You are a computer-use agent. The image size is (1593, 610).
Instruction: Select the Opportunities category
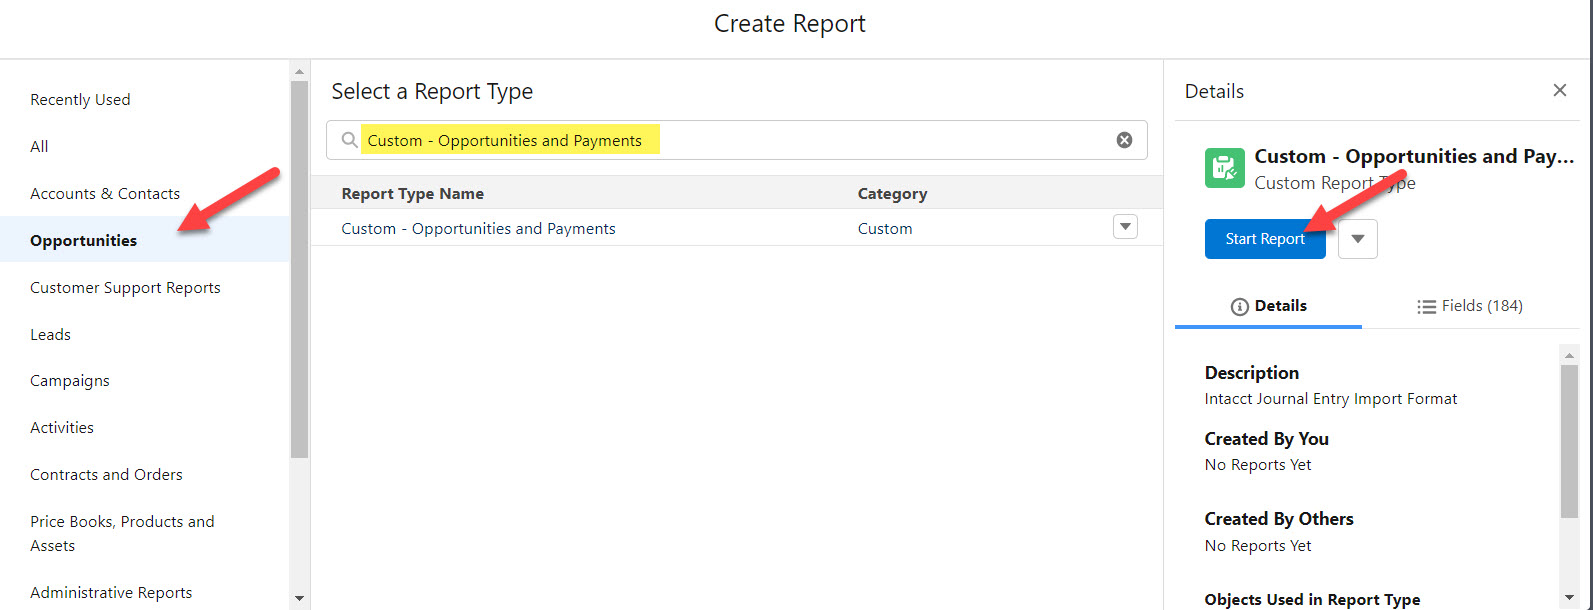(x=84, y=241)
